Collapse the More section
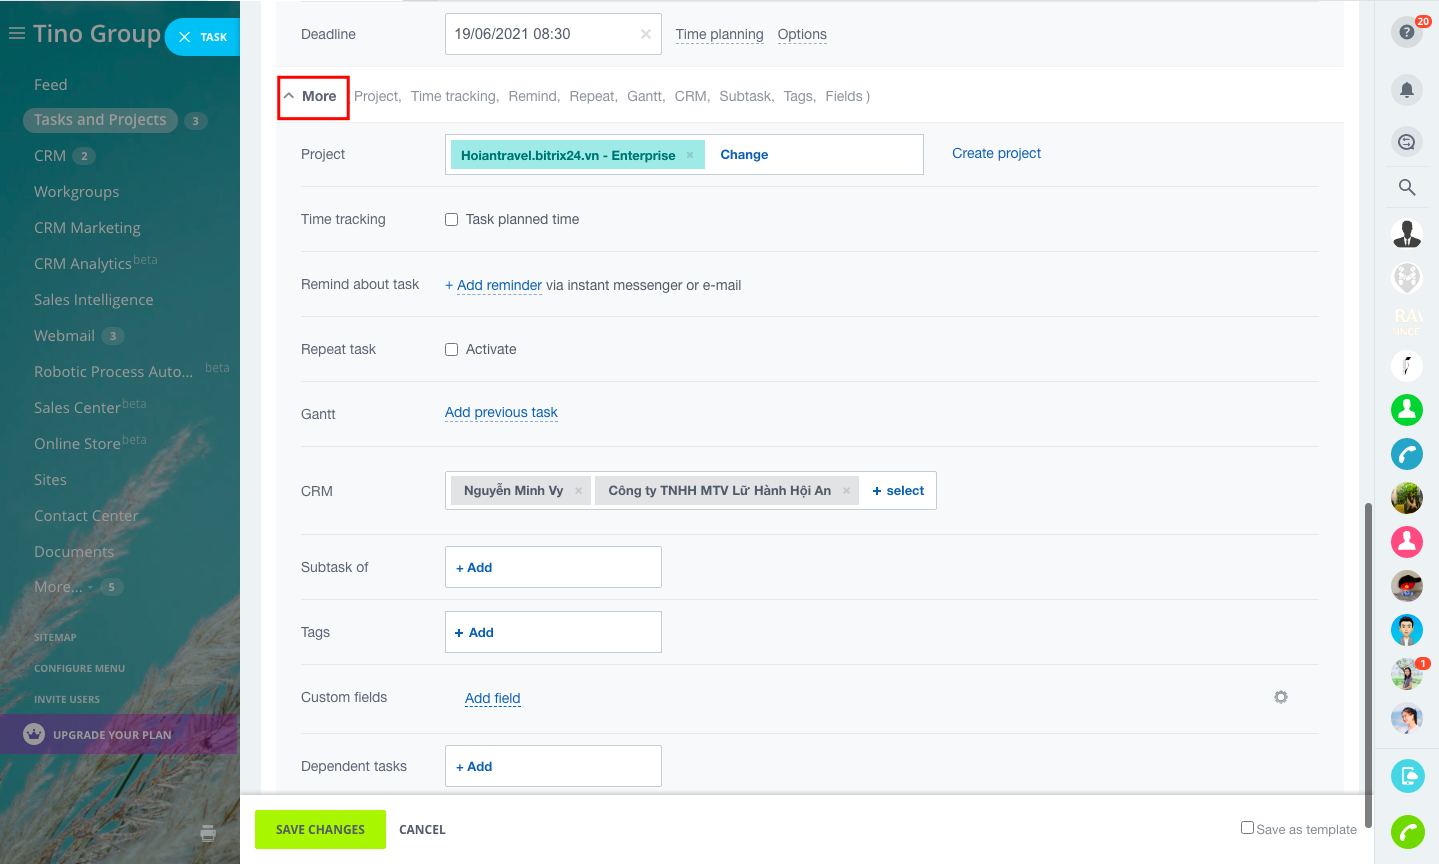 [x=311, y=96]
